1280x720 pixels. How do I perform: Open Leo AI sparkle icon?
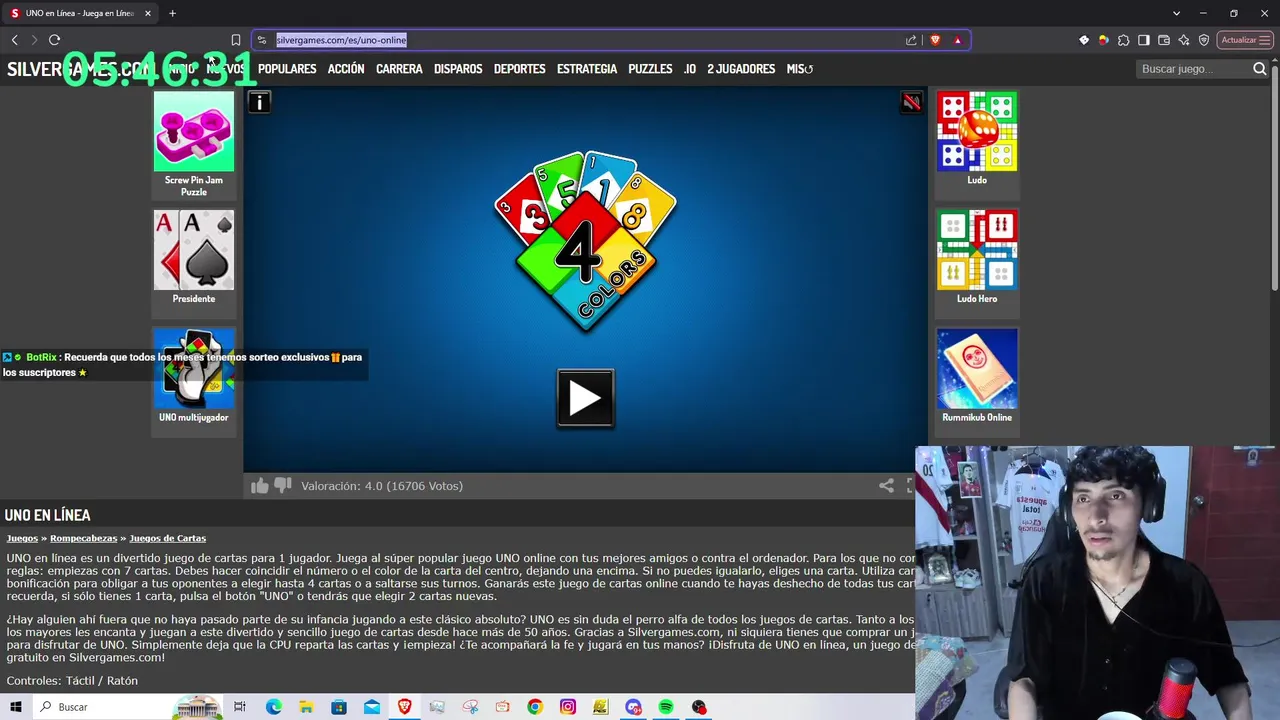[x=1184, y=40]
